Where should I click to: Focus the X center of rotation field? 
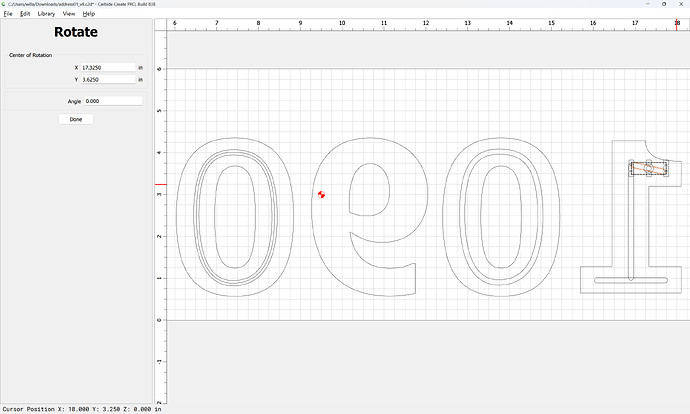[106, 67]
